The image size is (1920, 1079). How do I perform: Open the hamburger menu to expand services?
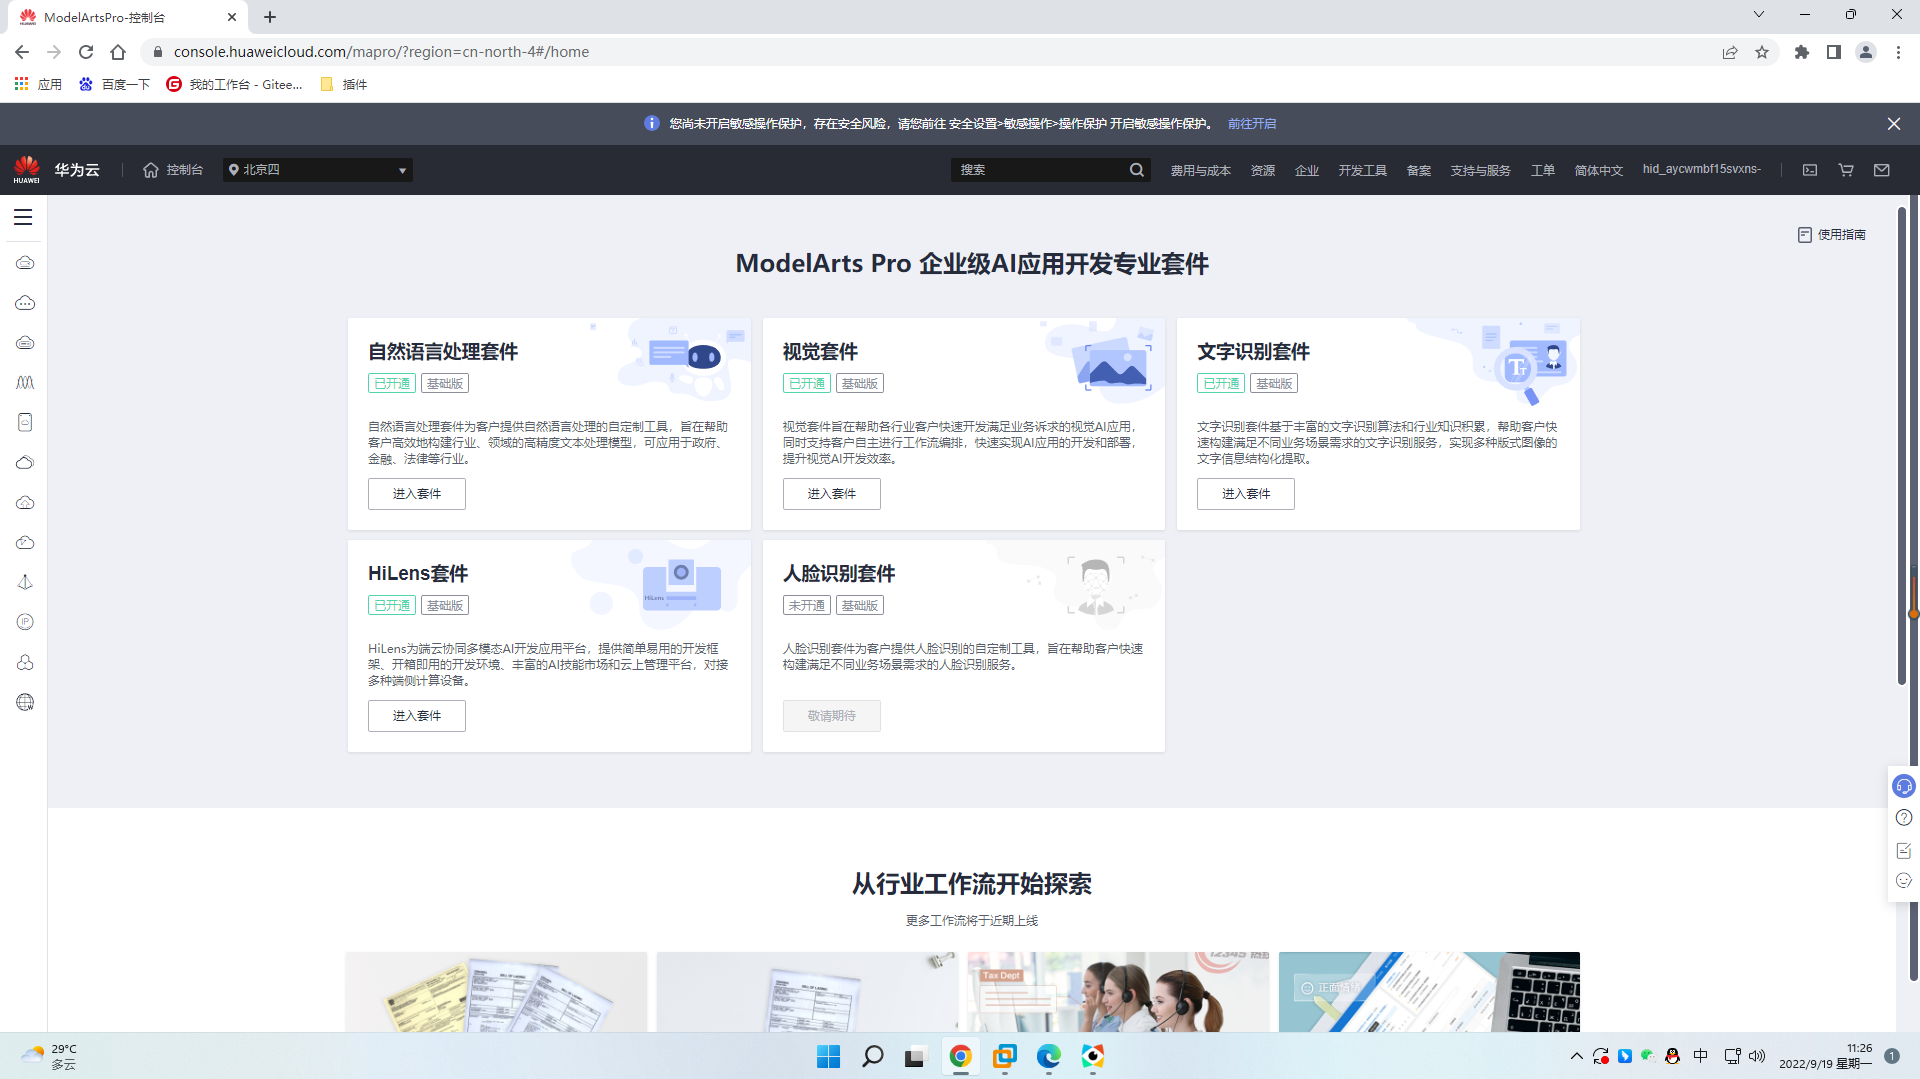pos(22,217)
